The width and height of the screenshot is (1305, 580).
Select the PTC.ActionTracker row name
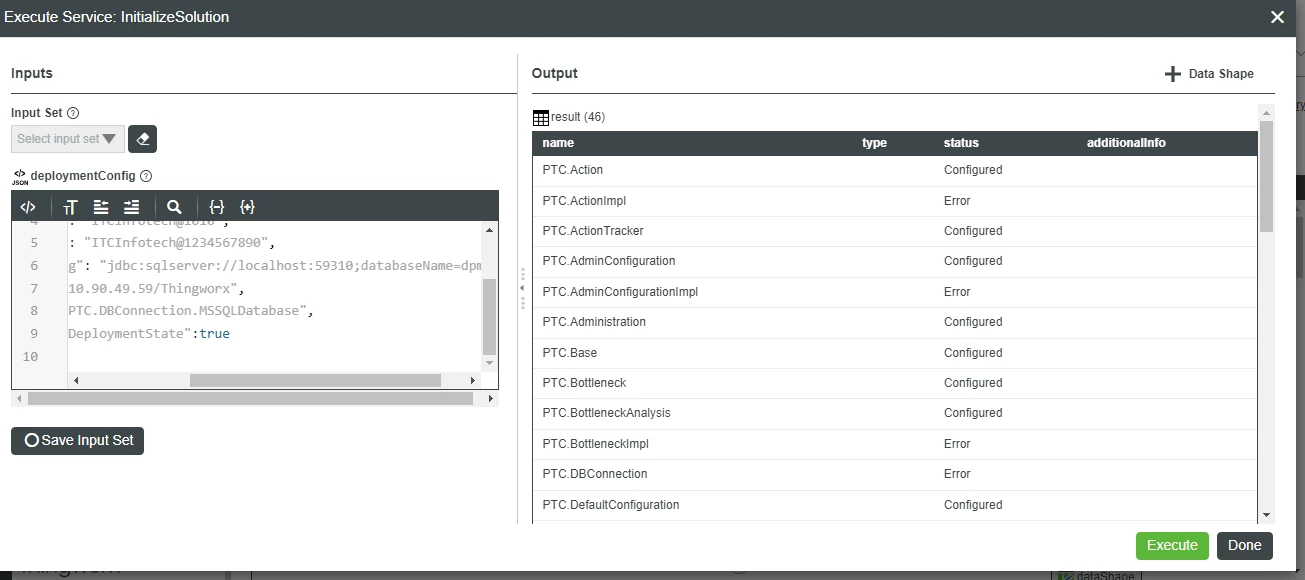(593, 231)
